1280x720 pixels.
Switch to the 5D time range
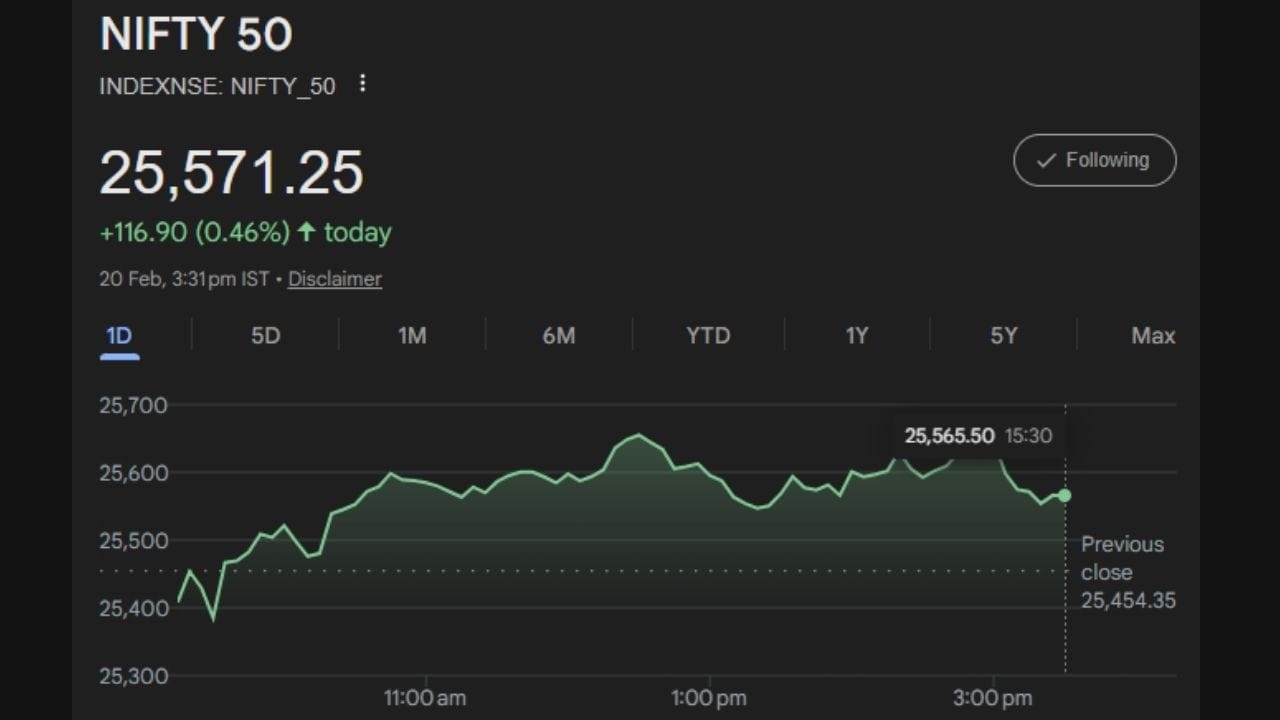tap(265, 336)
